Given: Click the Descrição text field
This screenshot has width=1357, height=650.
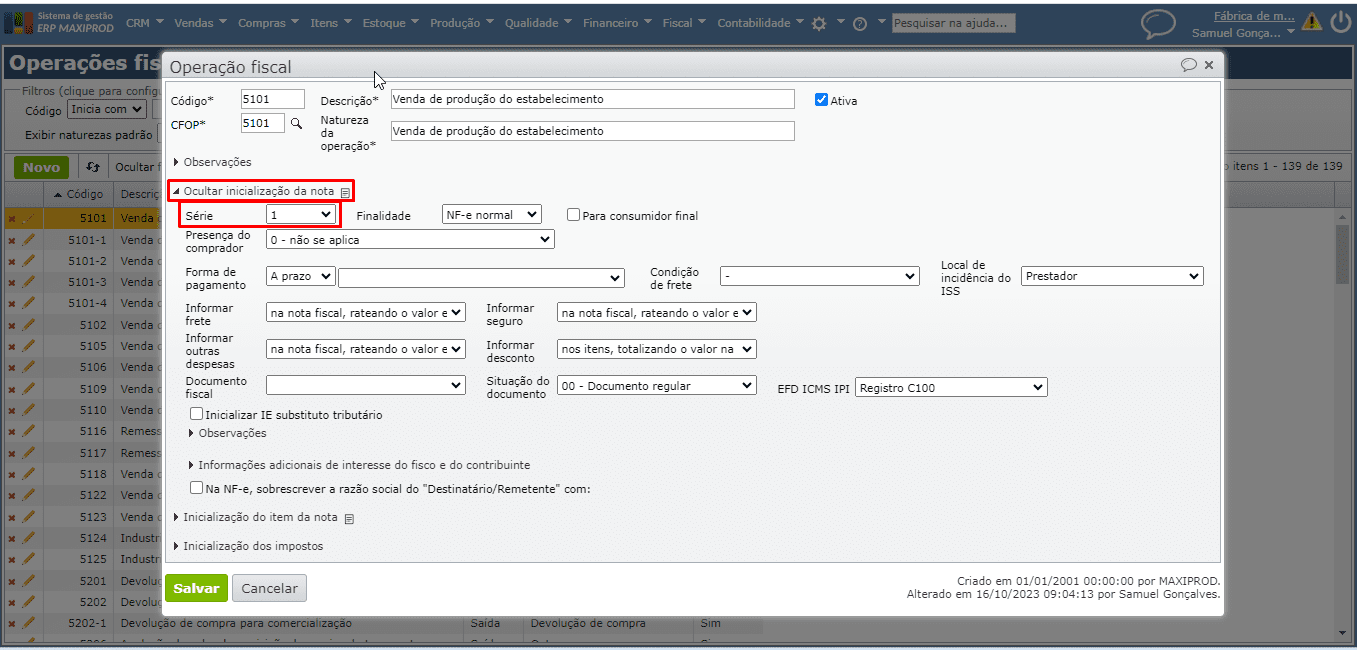Looking at the screenshot, I should tap(592, 99).
